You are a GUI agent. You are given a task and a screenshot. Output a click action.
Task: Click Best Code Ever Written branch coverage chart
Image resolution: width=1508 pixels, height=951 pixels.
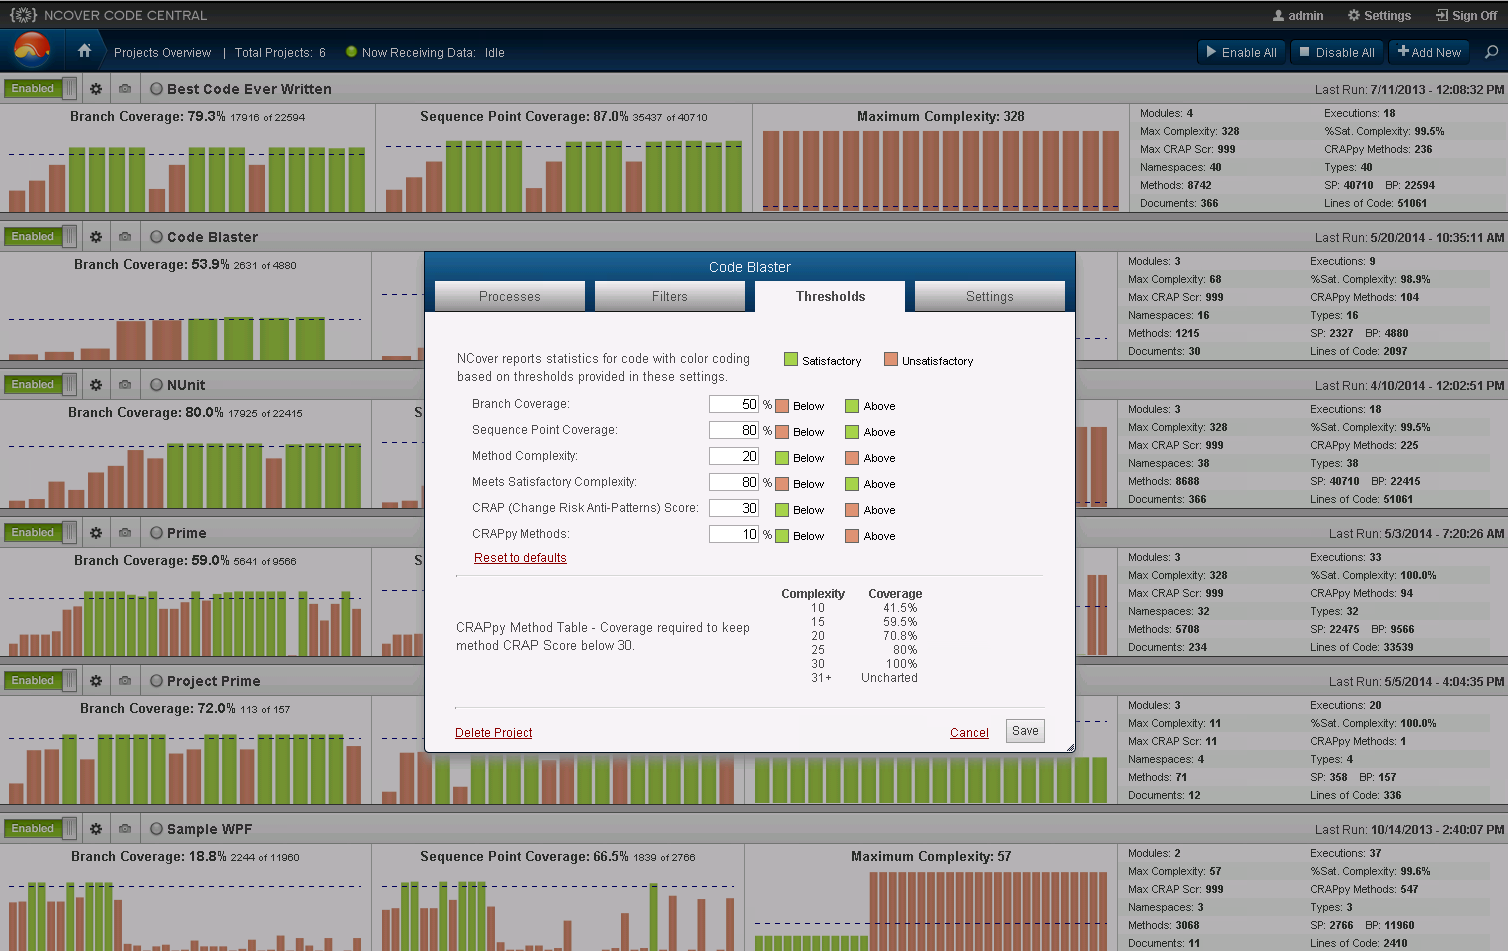[x=187, y=179]
